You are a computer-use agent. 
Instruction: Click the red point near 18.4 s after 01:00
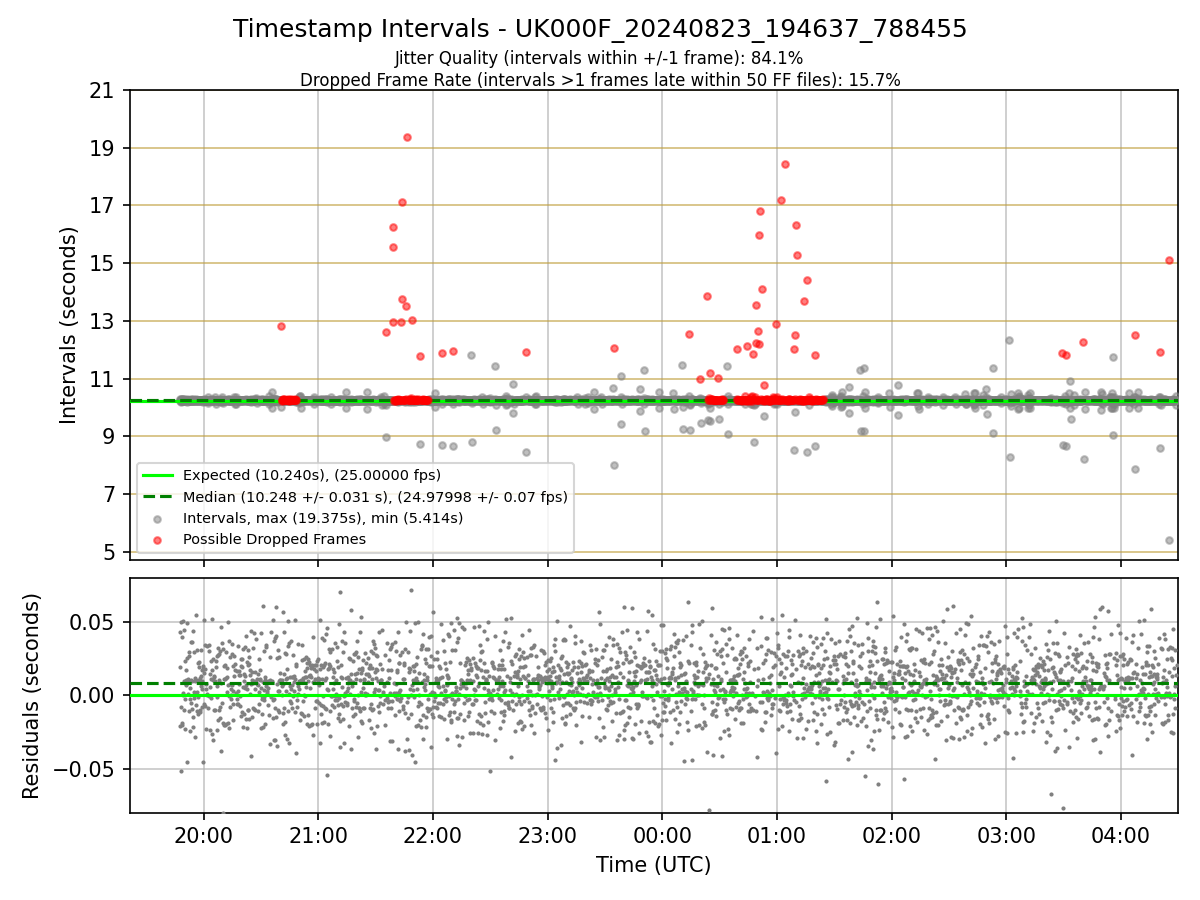(785, 164)
